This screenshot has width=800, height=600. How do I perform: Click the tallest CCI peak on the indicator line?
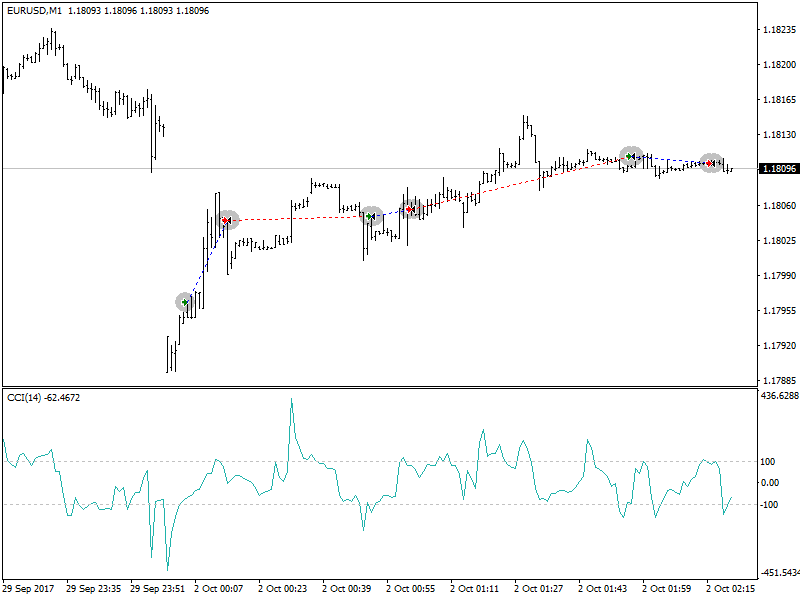click(292, 400)
